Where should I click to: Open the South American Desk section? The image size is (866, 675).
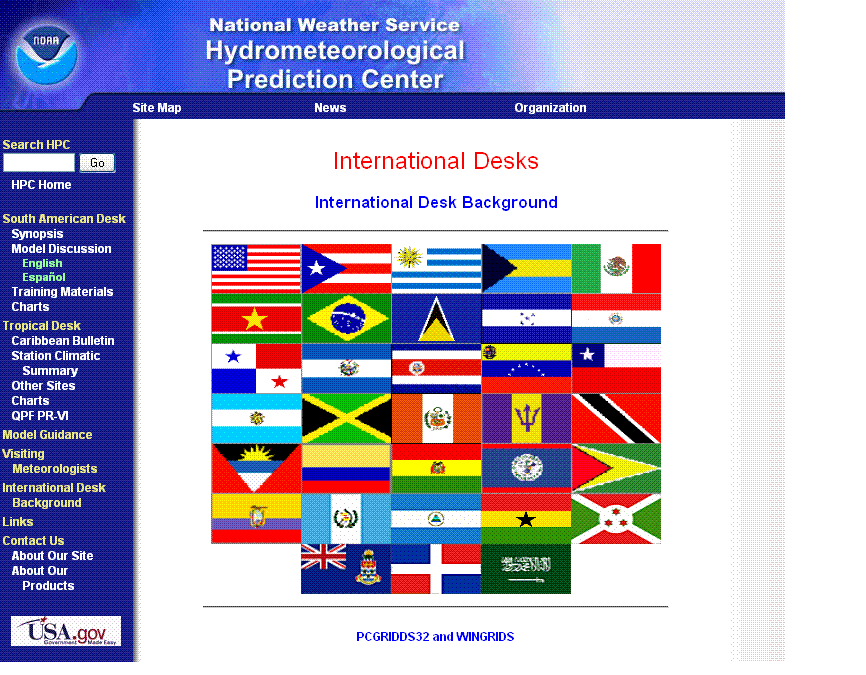click(x=64, y=219)
